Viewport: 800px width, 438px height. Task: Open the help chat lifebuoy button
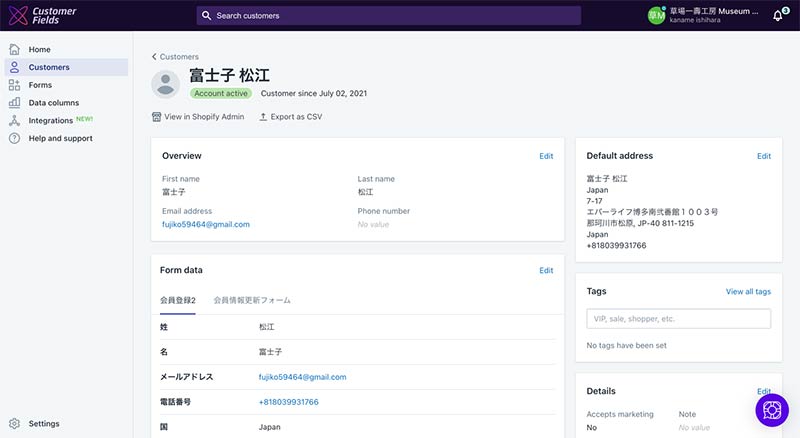coord(772,410)
